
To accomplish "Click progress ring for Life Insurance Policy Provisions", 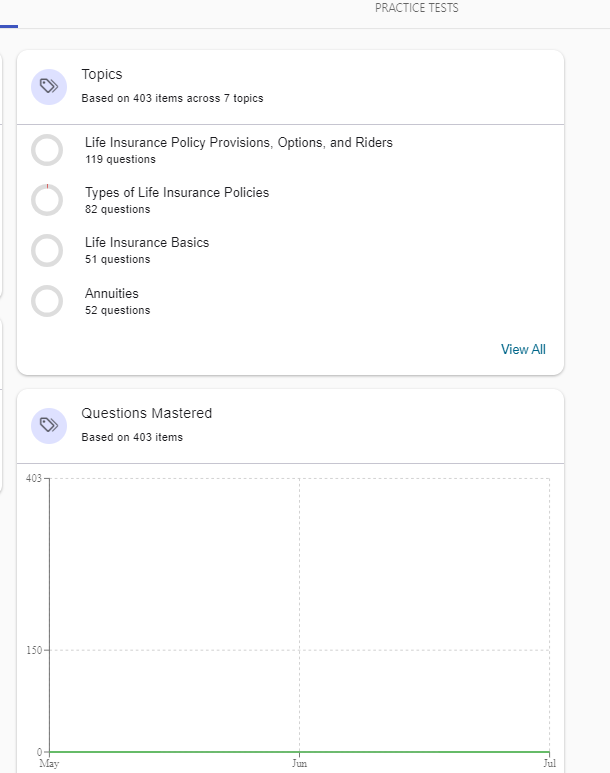I will pyautogui.click(x=47, y=150).
